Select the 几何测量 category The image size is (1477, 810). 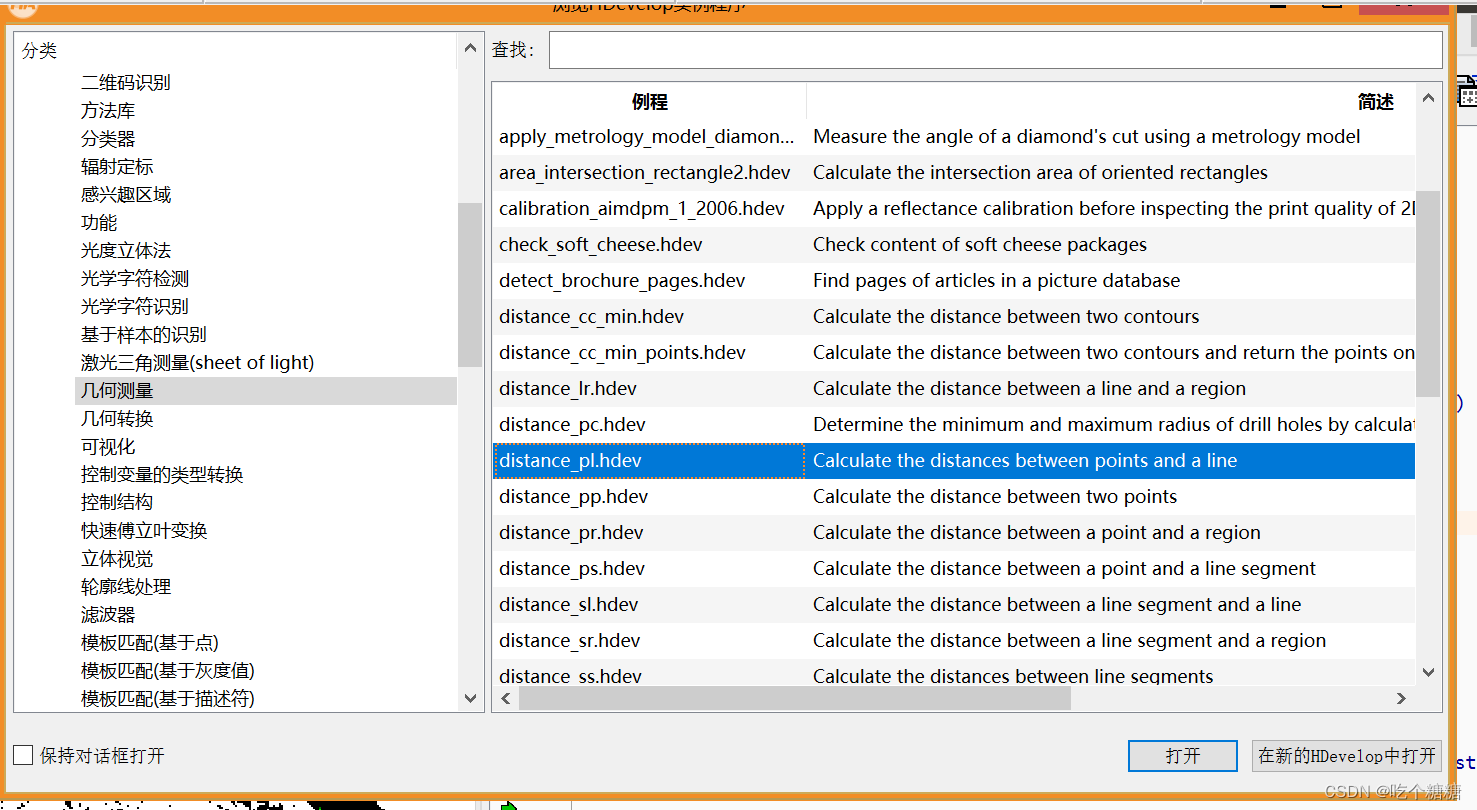(265, 391)
